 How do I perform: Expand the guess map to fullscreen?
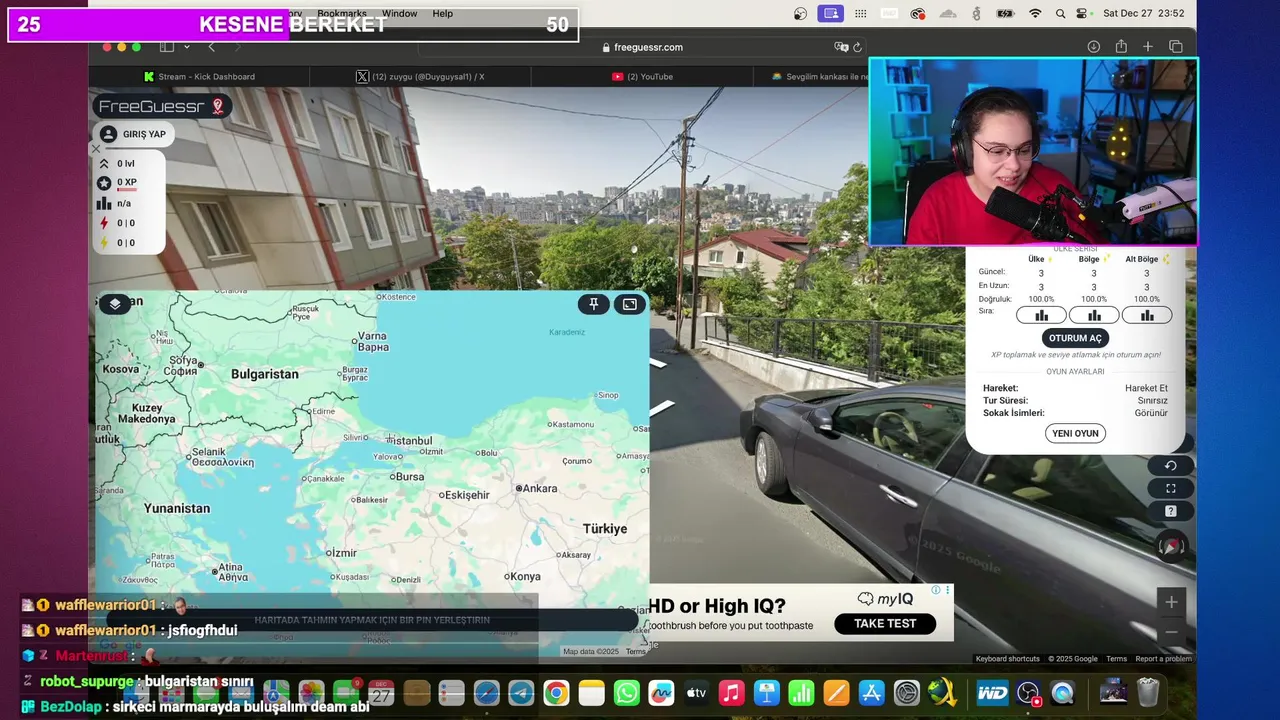[x=629, y=304]
